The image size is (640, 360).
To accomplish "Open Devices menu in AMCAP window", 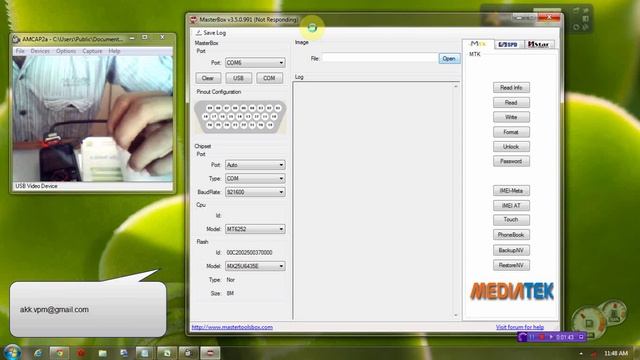I will tap(40, 51).
